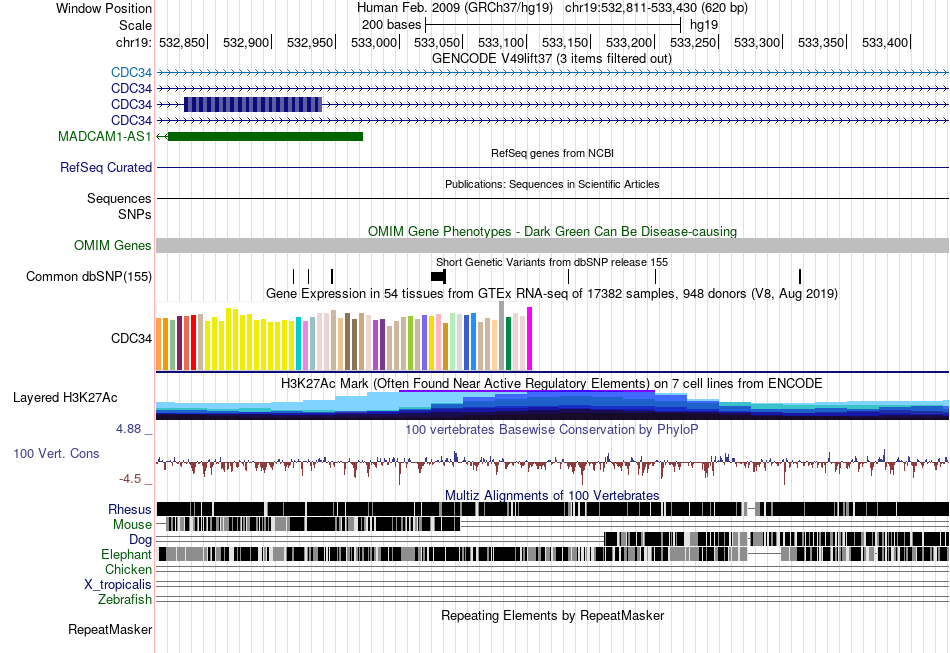Click the GTEx RNA-seq gene expression title
Screen dimensions: 950x653
pyautogui.click(x=552, y=294)
